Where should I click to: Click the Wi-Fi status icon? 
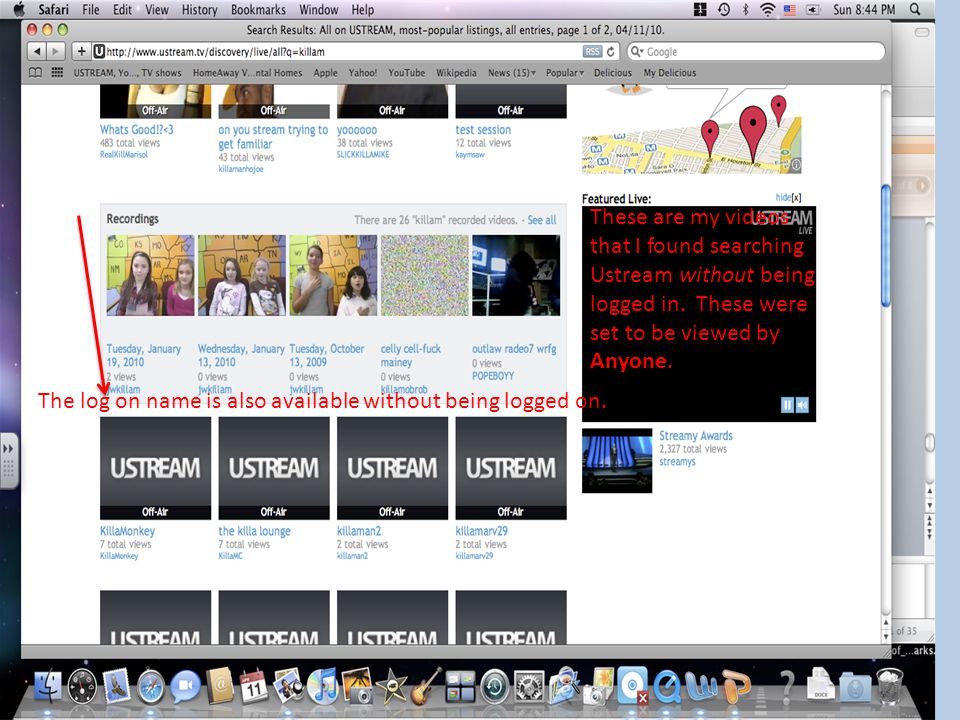[x=767, y=9]
